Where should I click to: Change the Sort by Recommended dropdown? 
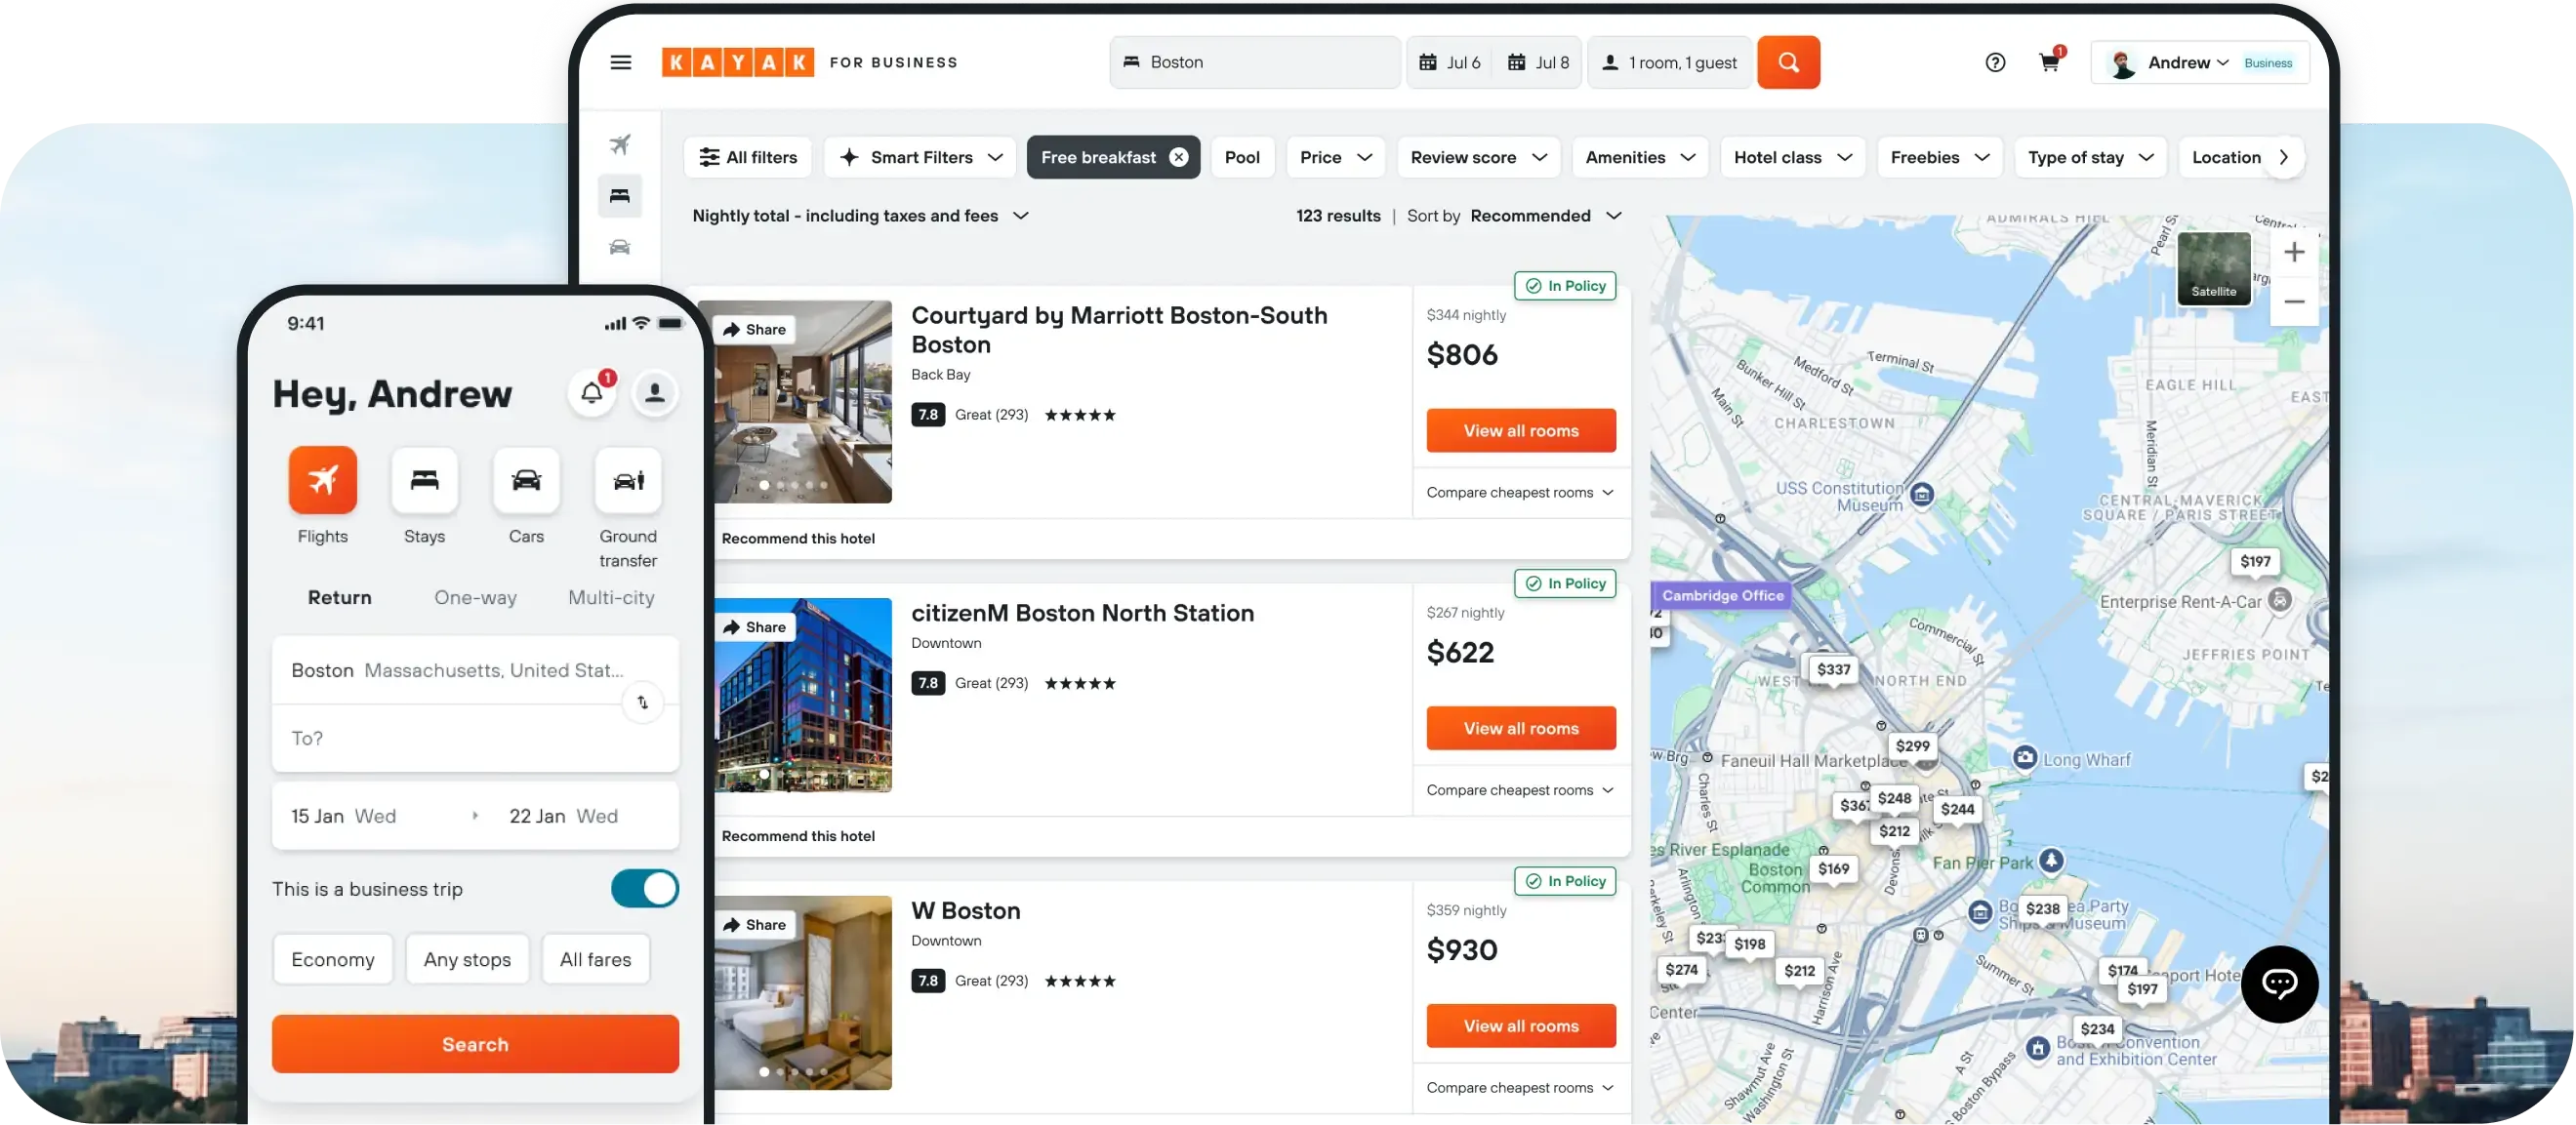1545,216
